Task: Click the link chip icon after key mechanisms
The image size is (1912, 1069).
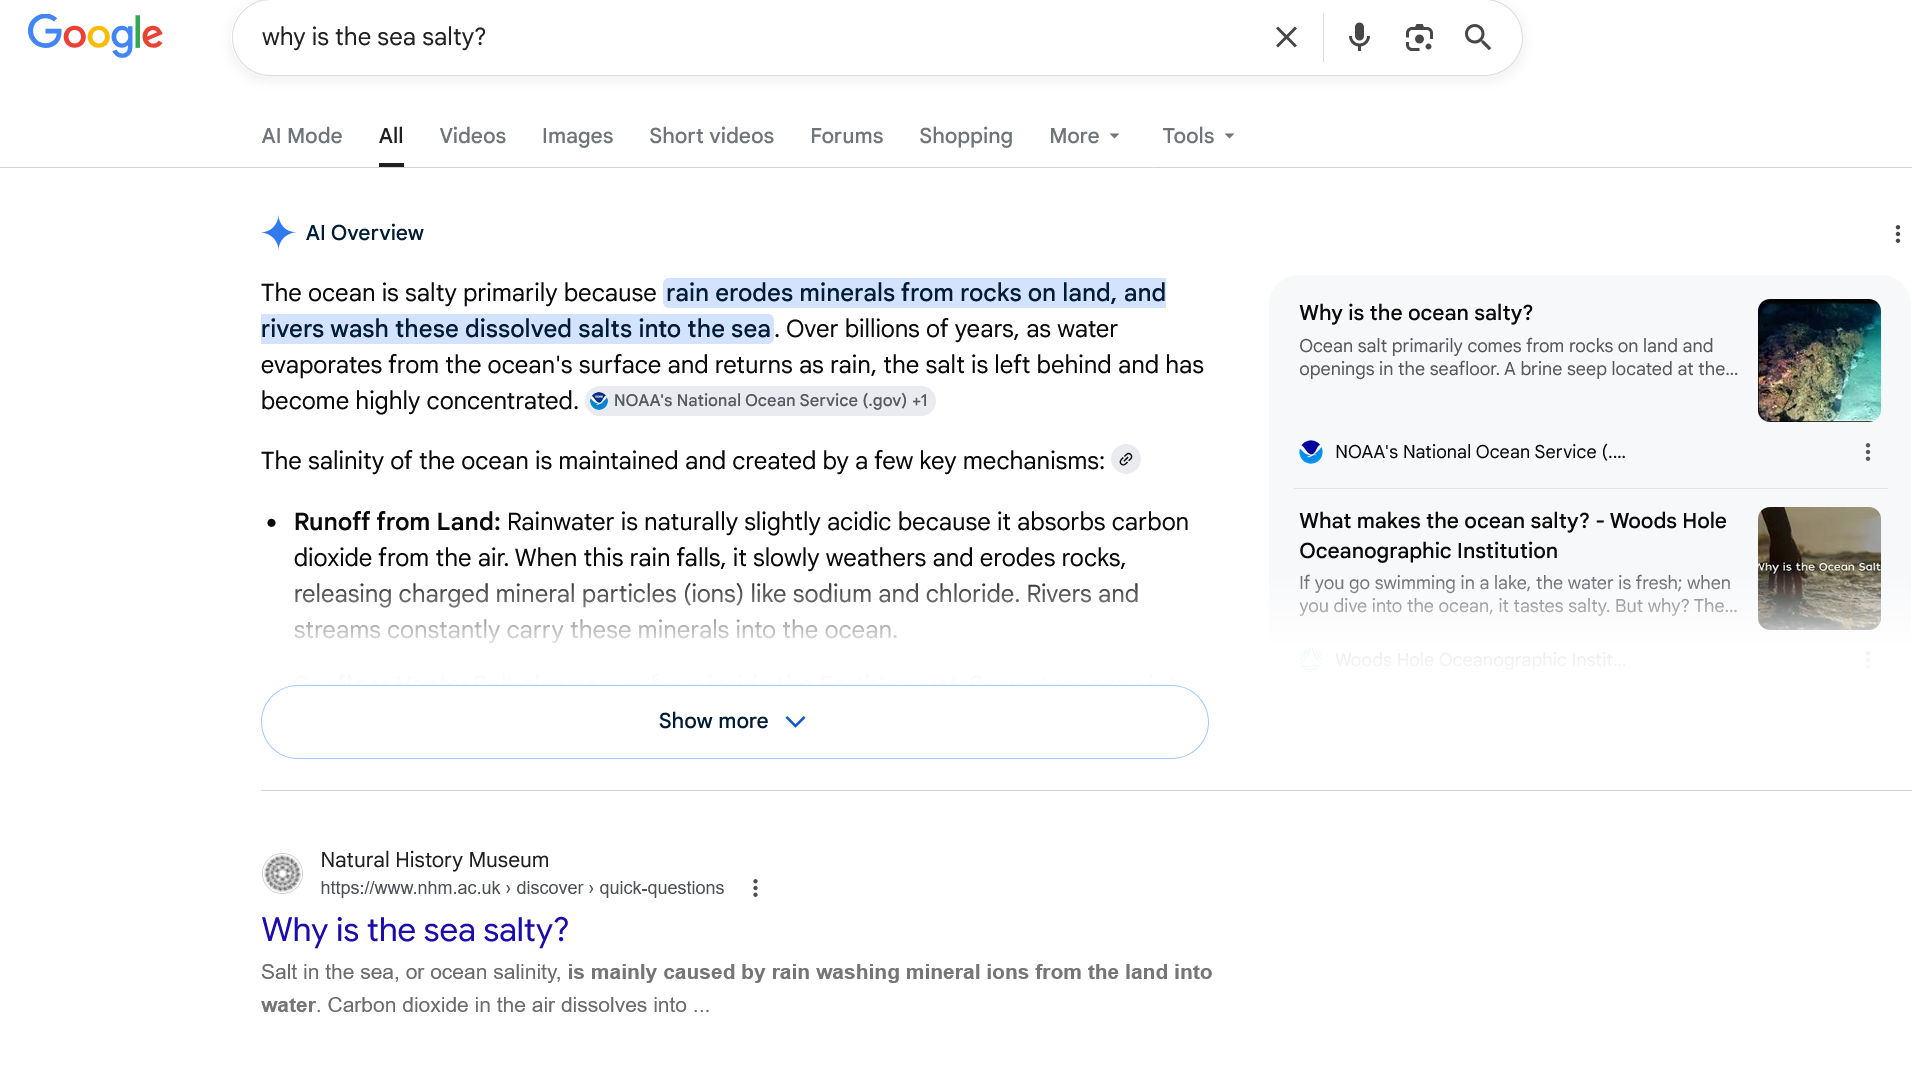Action: [1126, 460]
